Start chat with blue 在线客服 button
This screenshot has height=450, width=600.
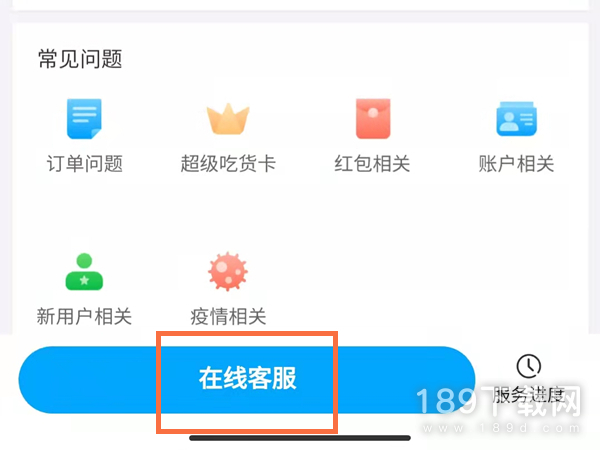[247, 380]
